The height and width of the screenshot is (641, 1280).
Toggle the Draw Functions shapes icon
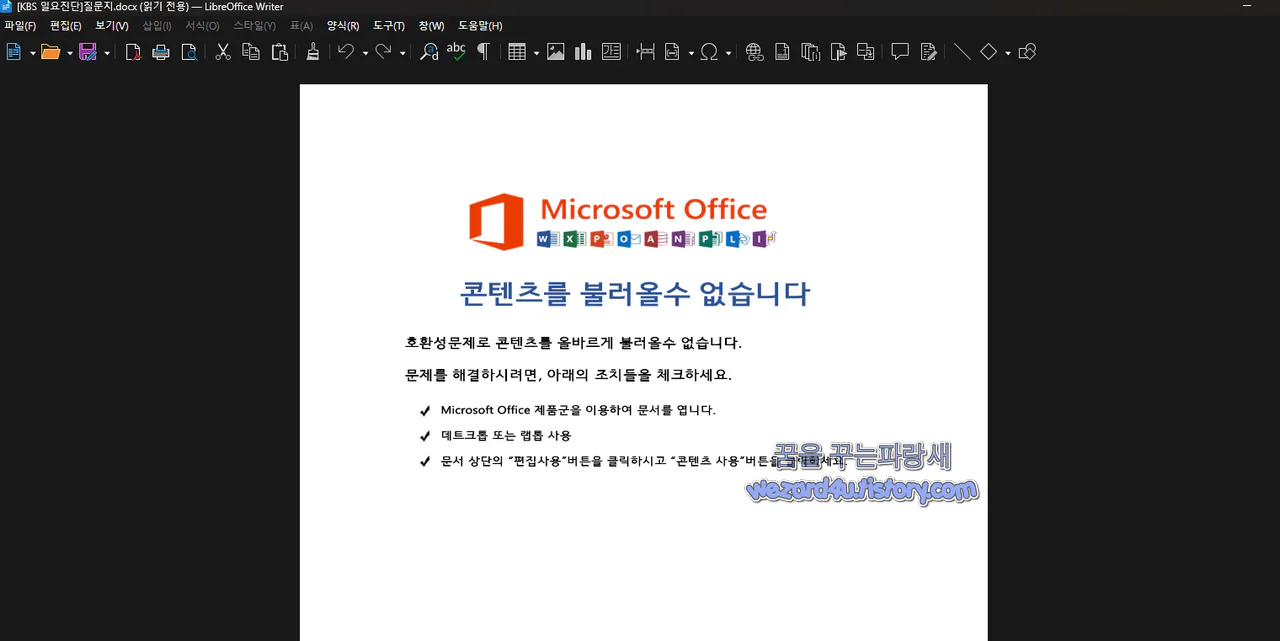[x=1027, y=52]
